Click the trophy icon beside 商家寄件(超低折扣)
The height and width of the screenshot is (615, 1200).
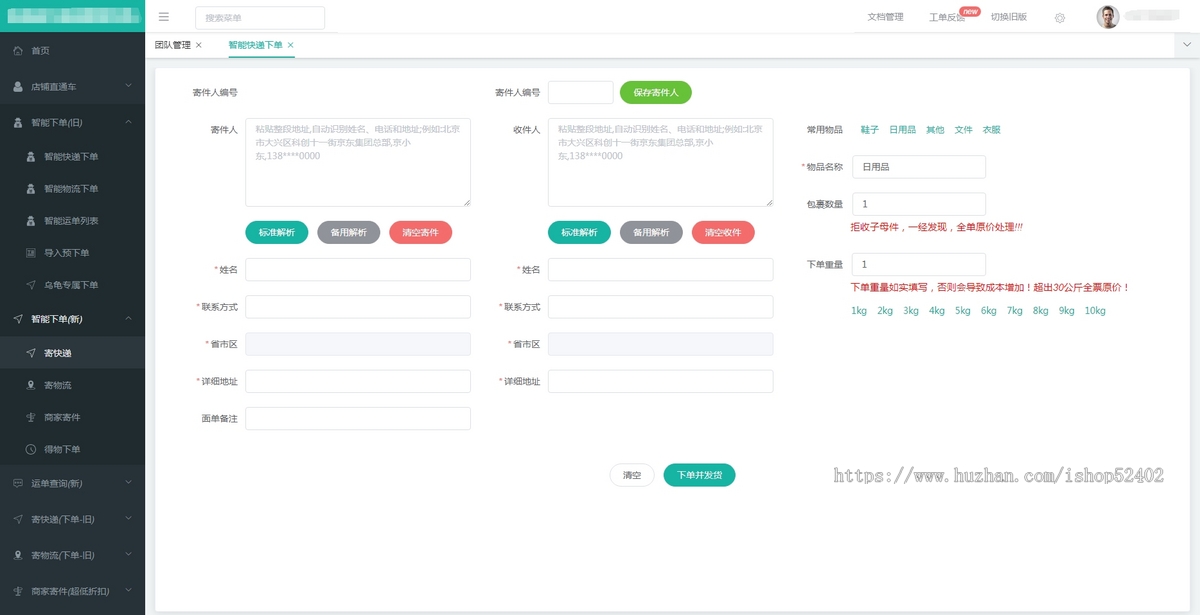pos(18,591)
